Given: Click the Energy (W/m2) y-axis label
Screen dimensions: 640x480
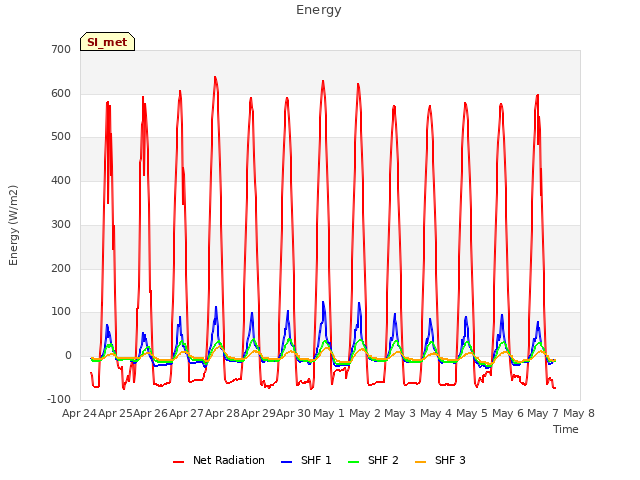Looking at the screenshot, I should (x=13, y=225).
